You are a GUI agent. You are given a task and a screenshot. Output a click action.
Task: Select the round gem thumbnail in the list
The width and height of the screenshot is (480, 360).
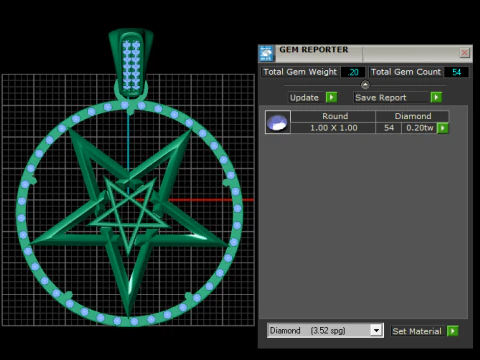278,122
